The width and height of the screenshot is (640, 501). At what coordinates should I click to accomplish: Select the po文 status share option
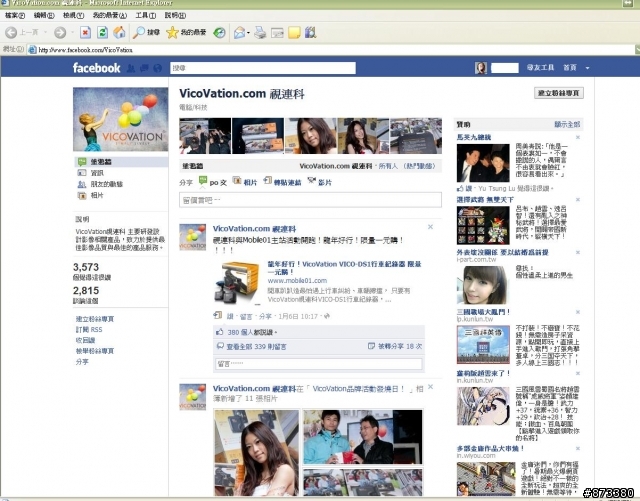212,182
